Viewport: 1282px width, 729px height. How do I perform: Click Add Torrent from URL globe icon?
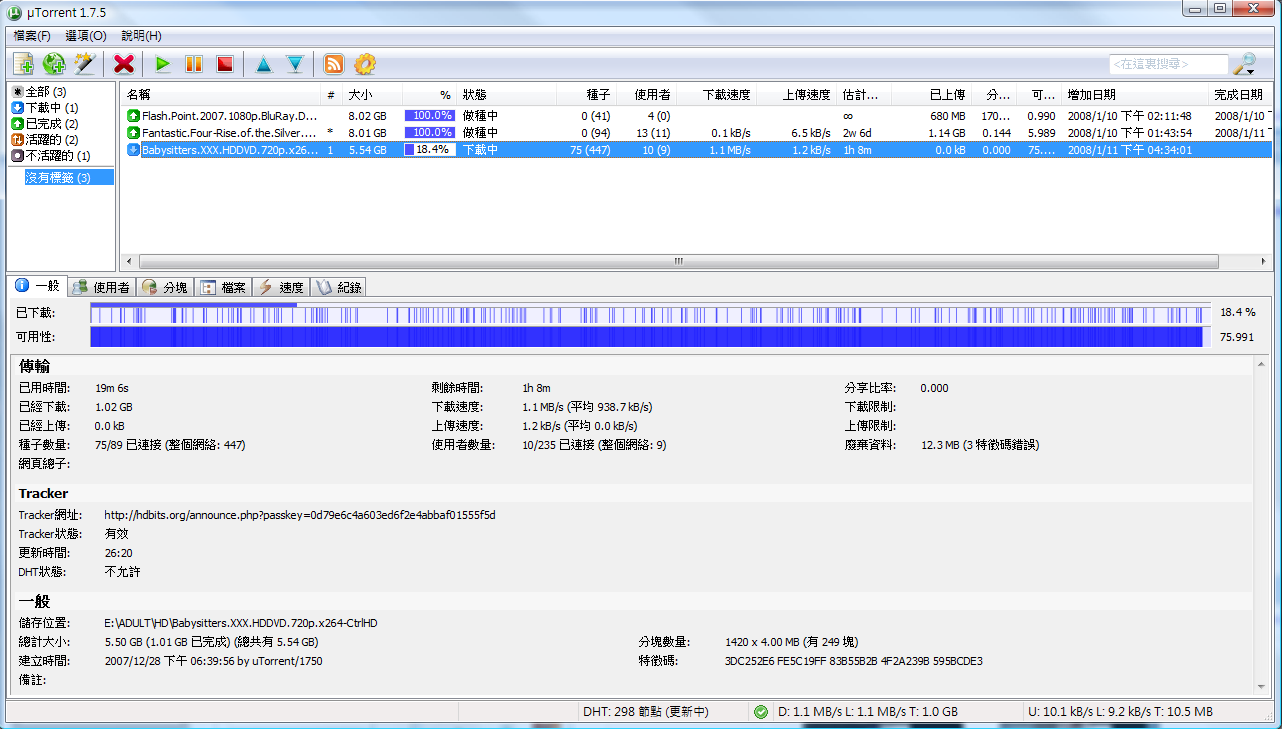[x=54, y=64]
